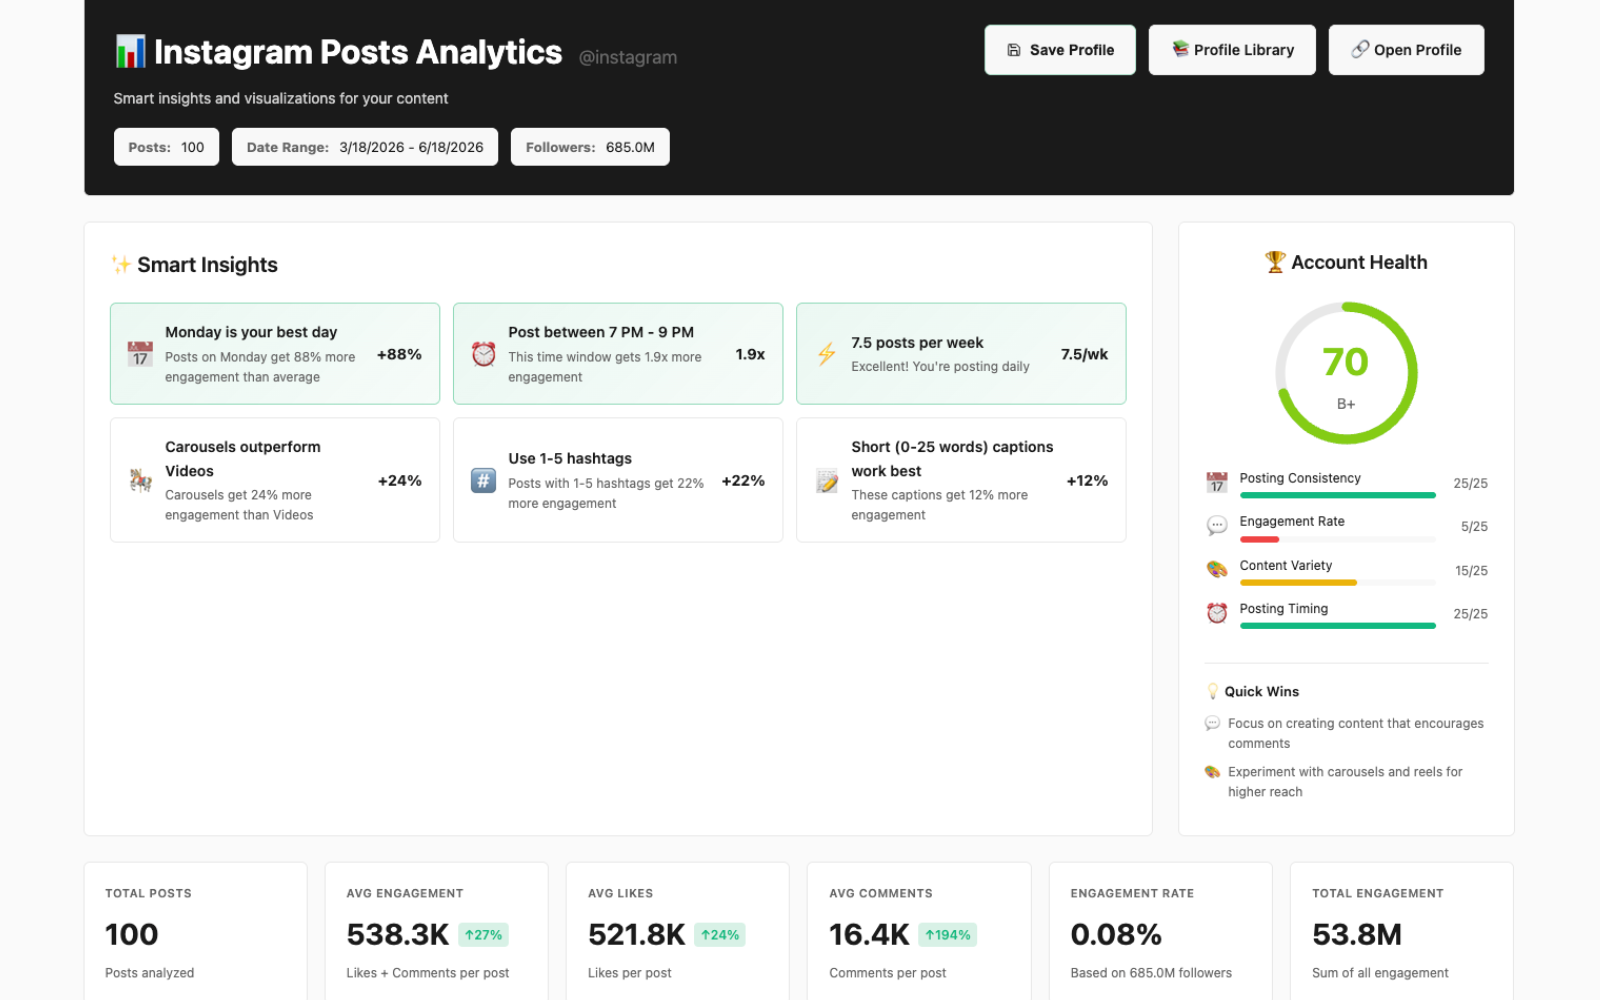Click the ↑24% badge in Avg Likes
1600x1000 pixels.
(720, 935)
